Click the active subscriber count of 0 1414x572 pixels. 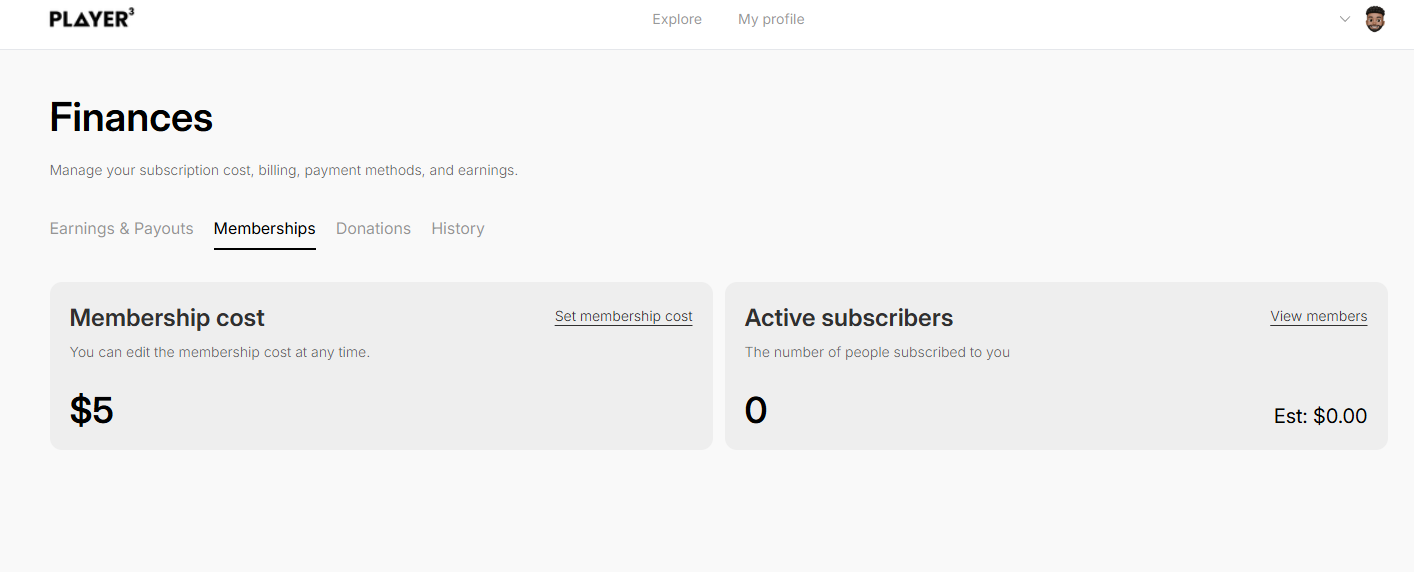tap(756, 410)
